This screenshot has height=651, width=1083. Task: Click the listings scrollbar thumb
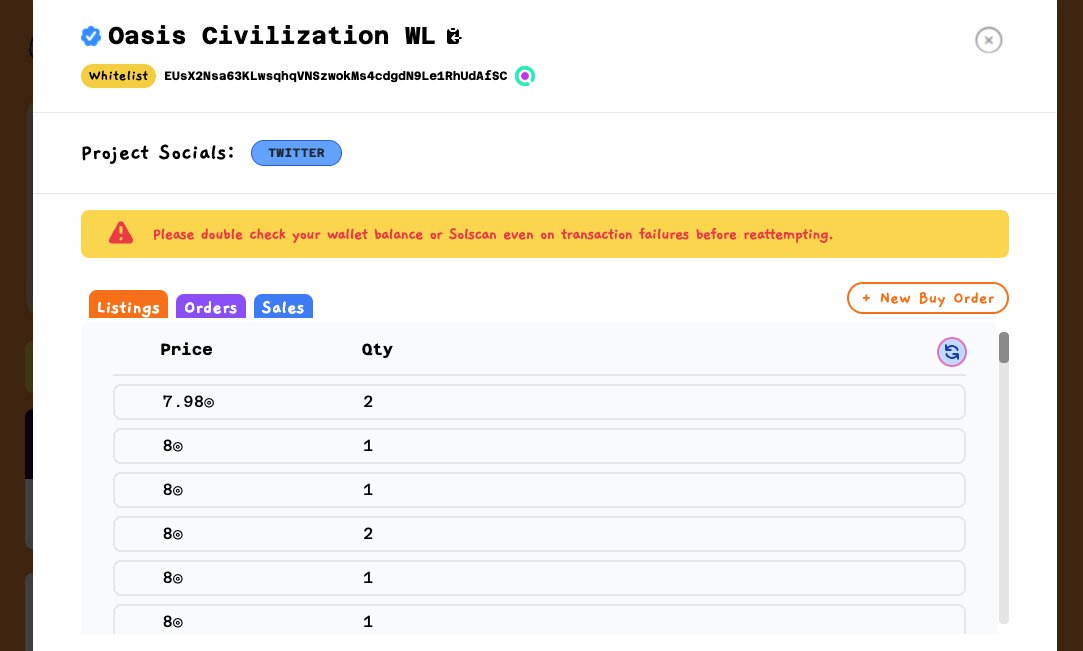(1004, 347)
